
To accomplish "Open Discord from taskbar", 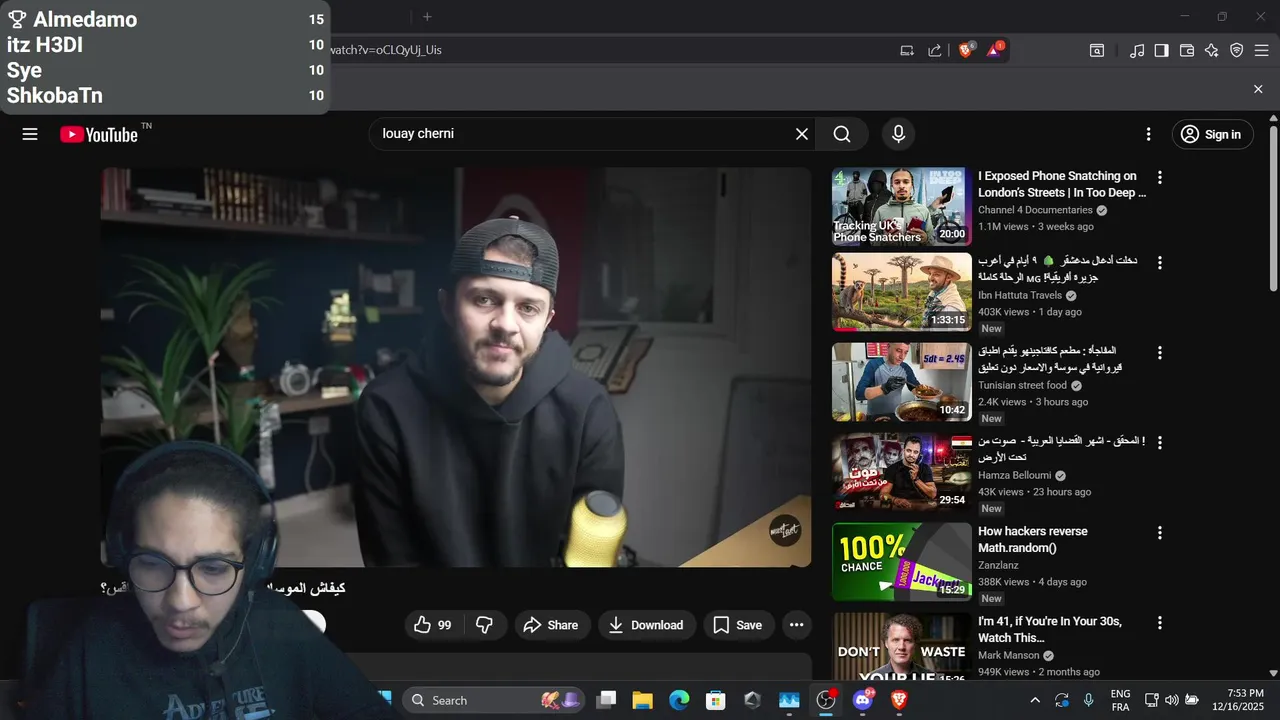I will click(x=863, y=700).
